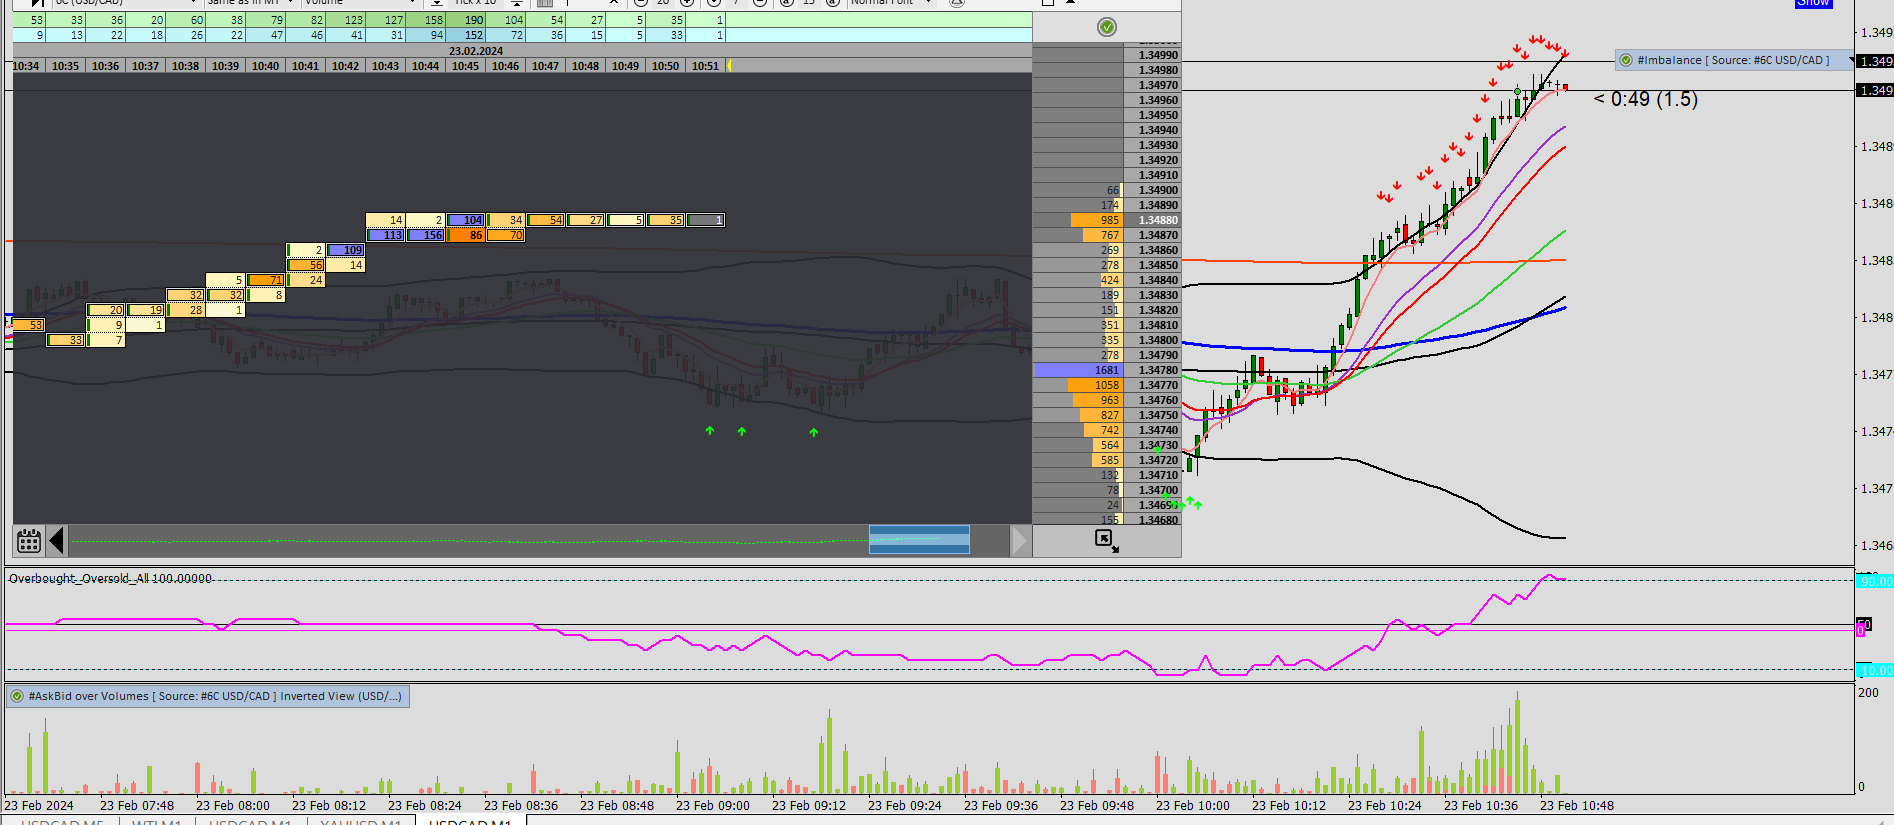Screen dimensions: 1894x825
Task: Click the 123 volume cell in the top row
Action: [x=345, y=20]
